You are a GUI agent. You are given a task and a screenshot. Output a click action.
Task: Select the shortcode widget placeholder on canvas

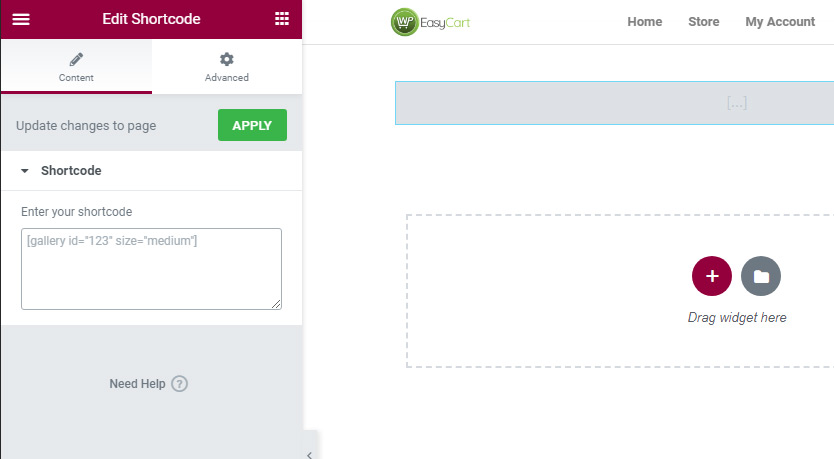[x=614, y=103]
